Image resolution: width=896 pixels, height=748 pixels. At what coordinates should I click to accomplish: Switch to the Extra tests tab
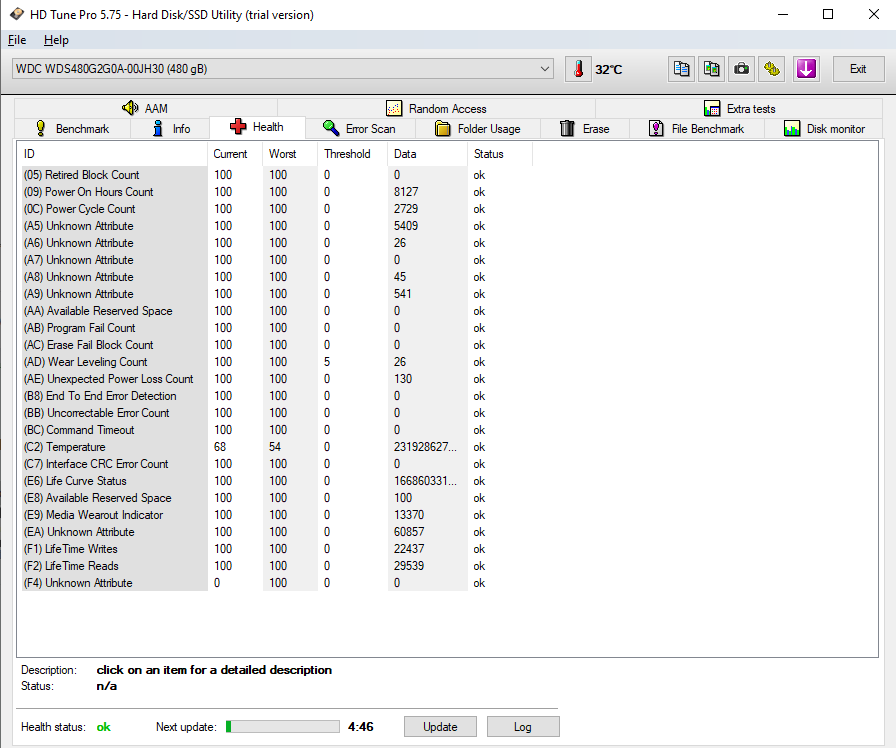pyautogui.click(x=739, y=108)
